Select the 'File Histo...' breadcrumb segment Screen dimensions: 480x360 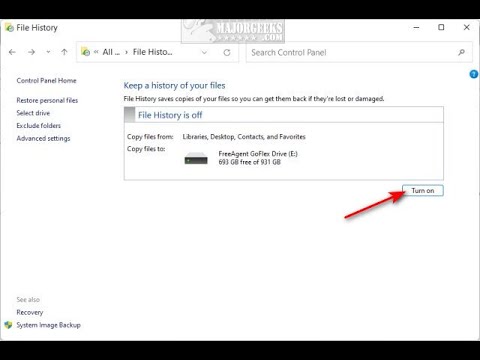pyautogui.click(x=153, y=52)
